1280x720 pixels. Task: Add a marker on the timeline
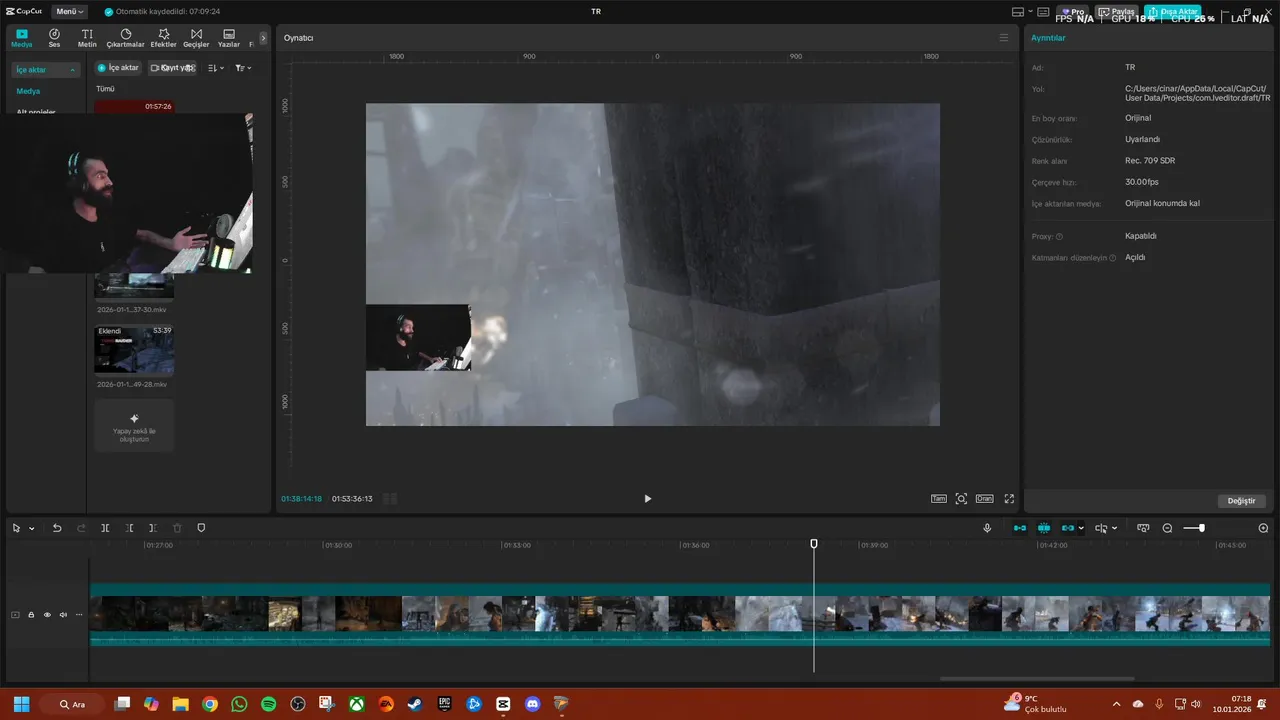pos(201,528)
